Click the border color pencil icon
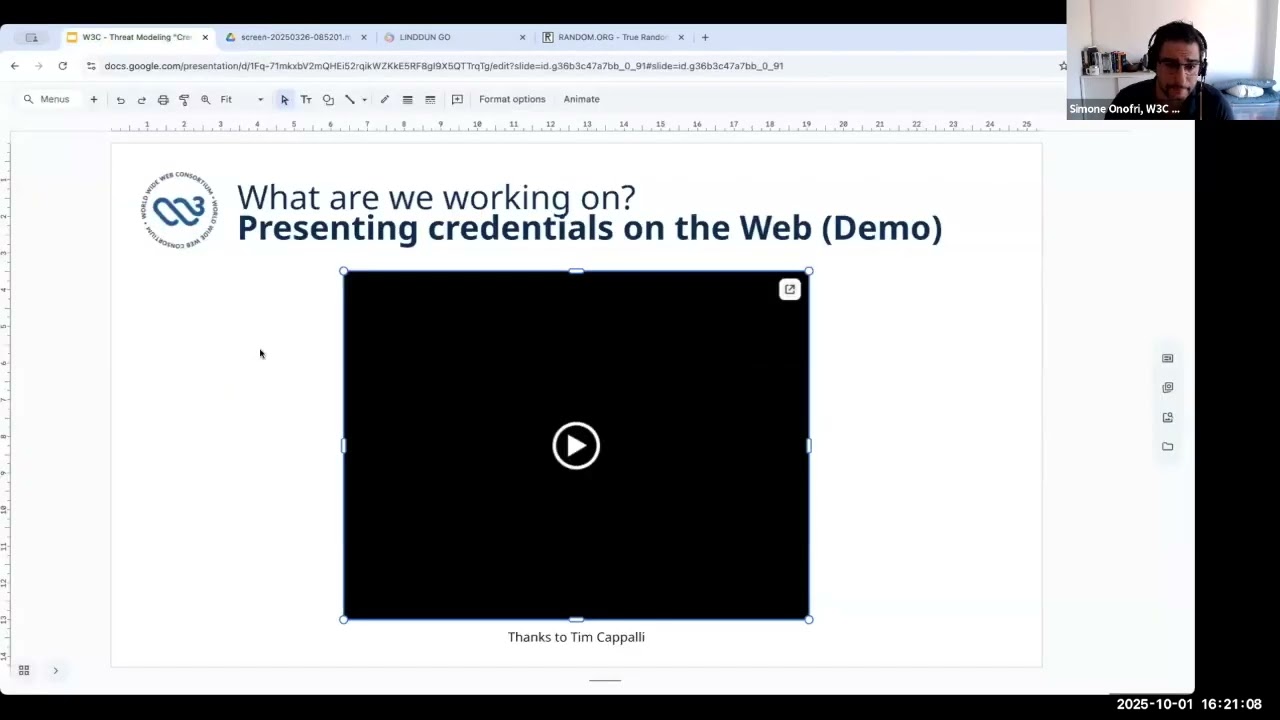 pos(385,100)
